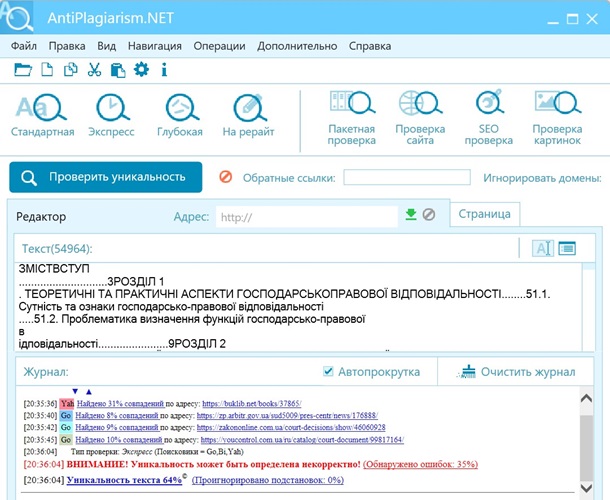Click the Go badge on the 8% row
The image size is (610, 500).
66,416
